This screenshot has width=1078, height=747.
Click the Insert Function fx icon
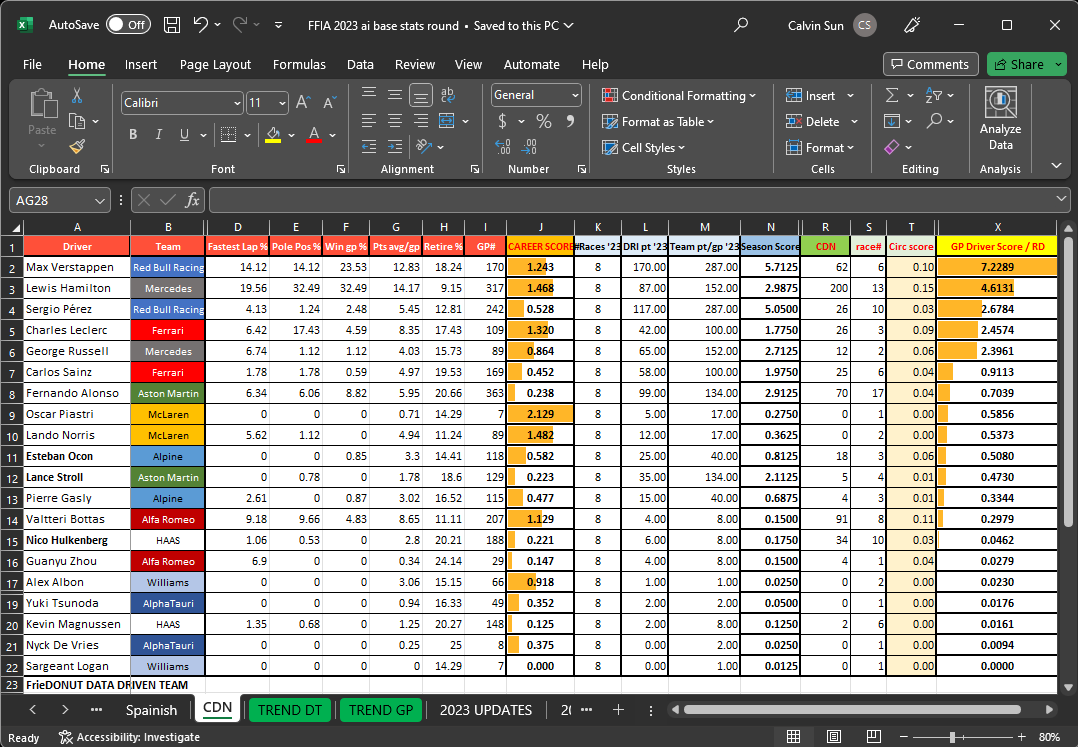pyautogui.click(x=192, y=200)
